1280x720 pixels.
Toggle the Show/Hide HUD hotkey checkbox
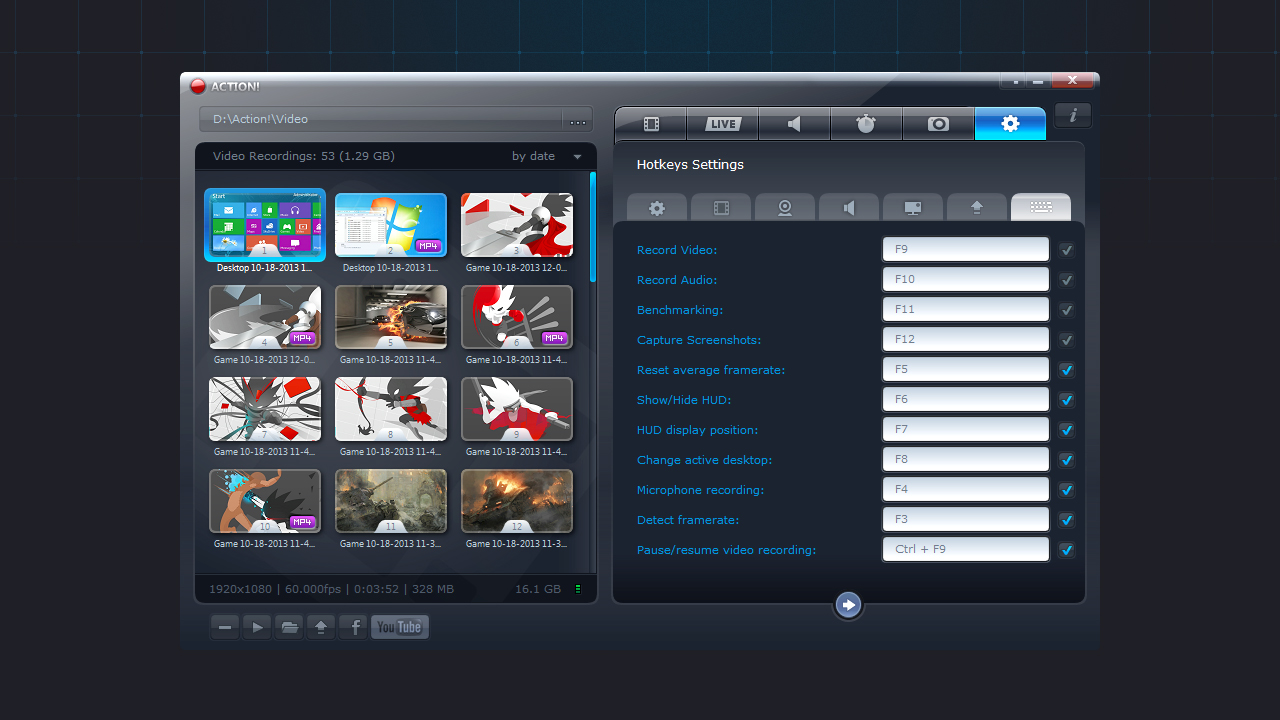1066,399
